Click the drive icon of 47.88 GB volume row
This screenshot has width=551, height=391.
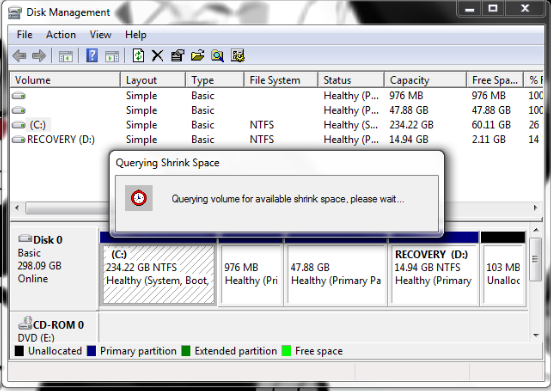point(19,110)
